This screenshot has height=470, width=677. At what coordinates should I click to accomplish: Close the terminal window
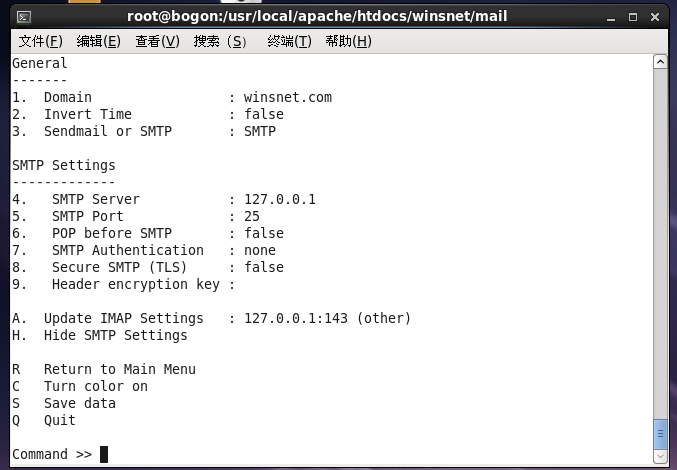point(655,17)
